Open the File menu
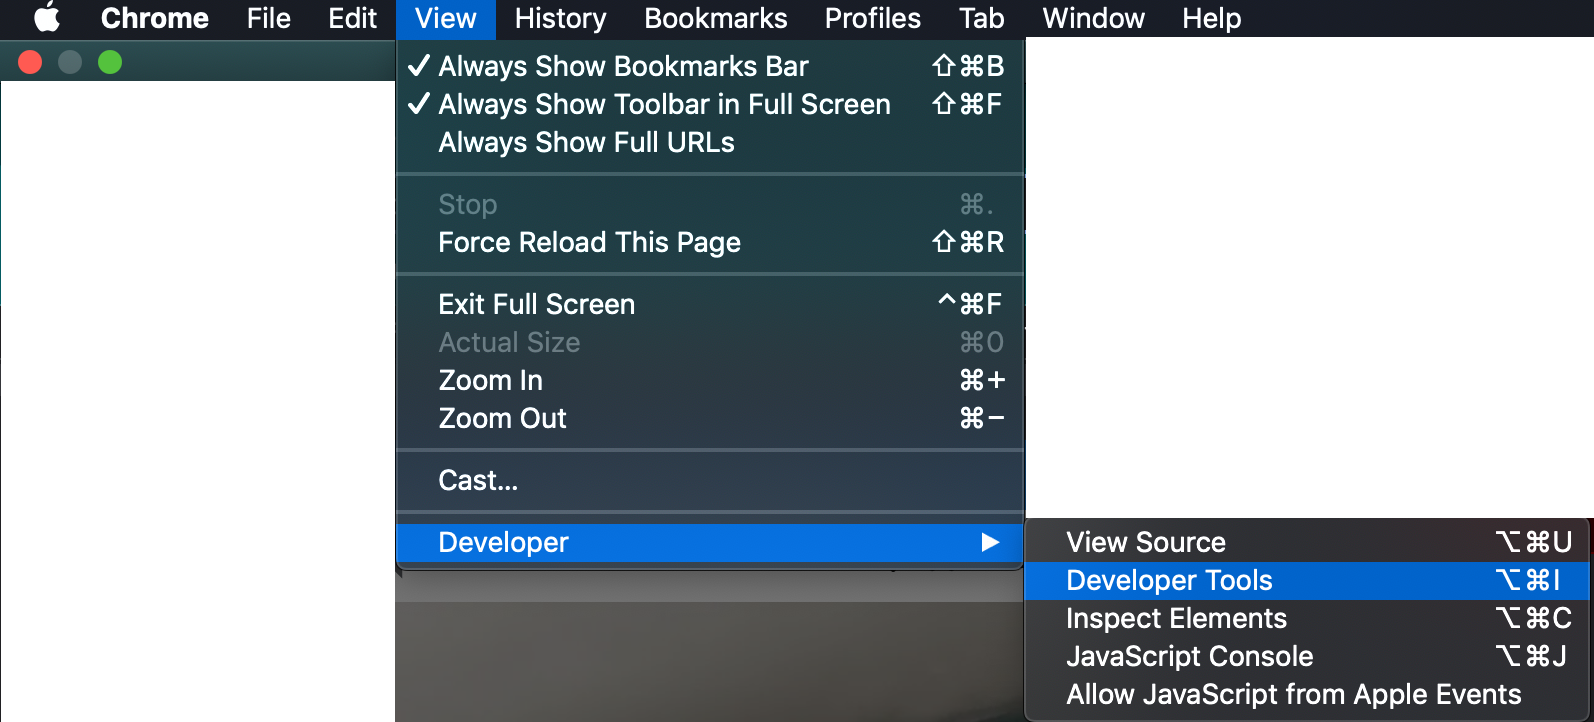 (269, 18)
